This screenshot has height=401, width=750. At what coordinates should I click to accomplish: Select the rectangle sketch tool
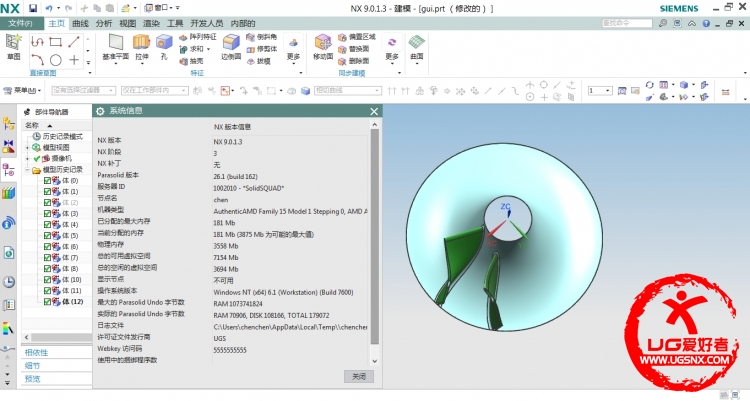55,42
